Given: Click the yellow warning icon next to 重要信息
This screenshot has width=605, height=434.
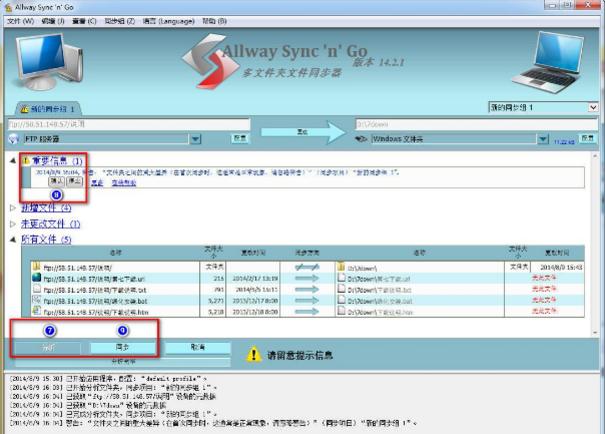Looking at the screenshot, I should tap(26, 160).
